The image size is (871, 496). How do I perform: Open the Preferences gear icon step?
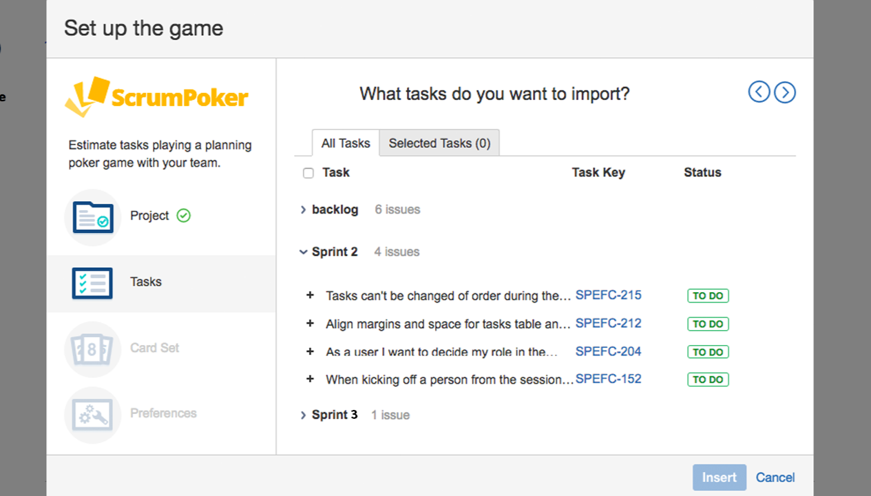click(93, 414)
